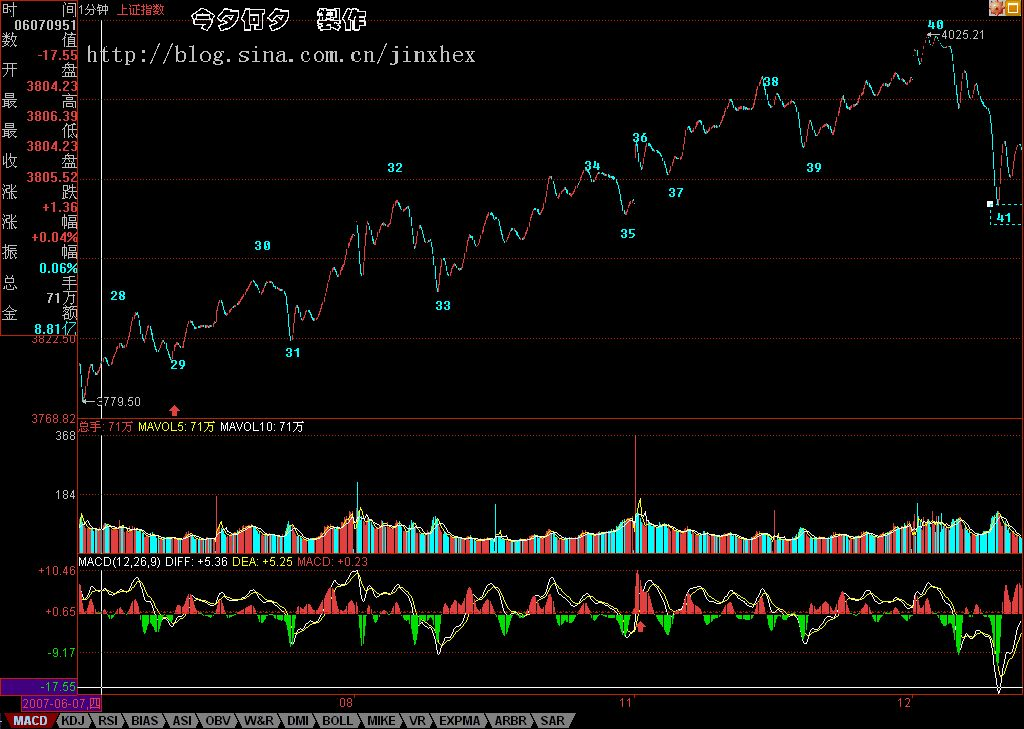Click the blog.sina.com.cn URL text
This screenshot has width=1024, height=729.
pos(281,54)
